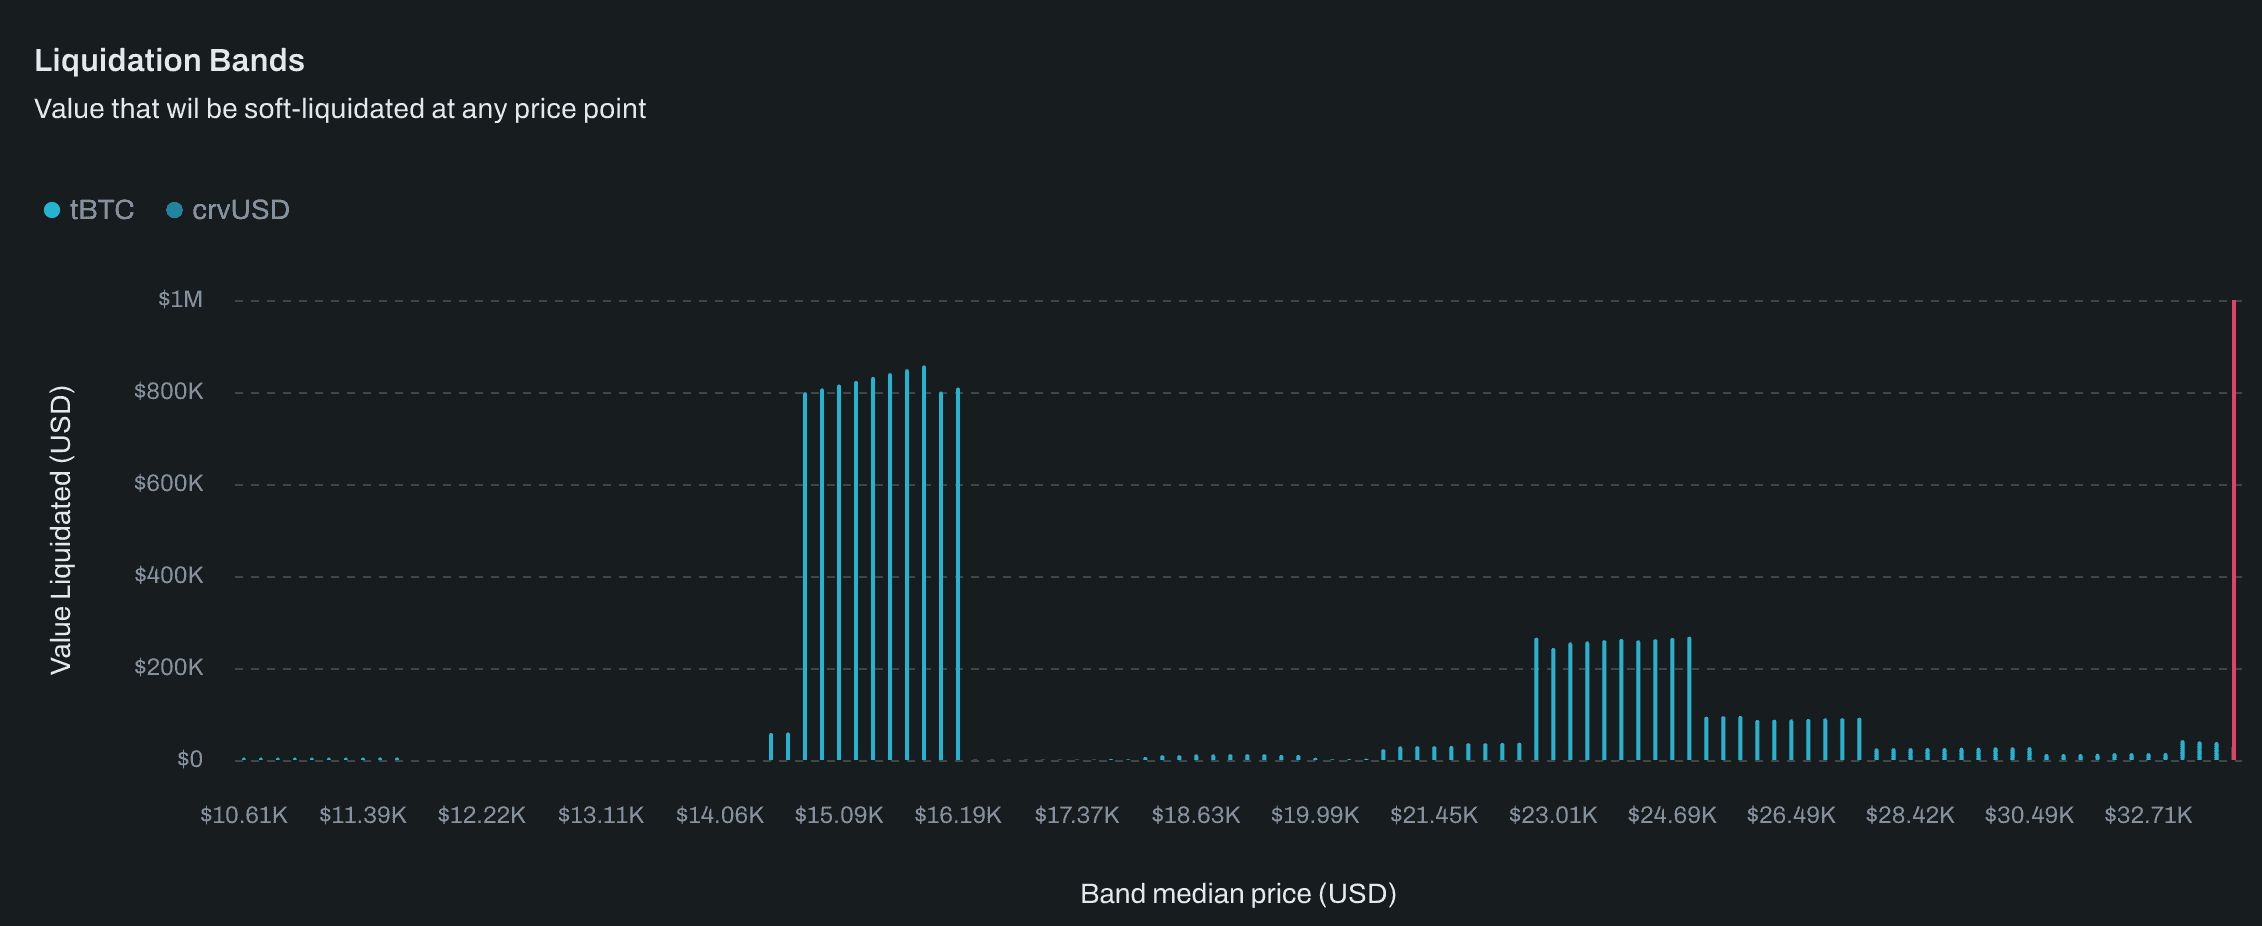Toggle the tBTC series legend label
The height and width of the screenshot is (926, 2262).
coord(101,210)
